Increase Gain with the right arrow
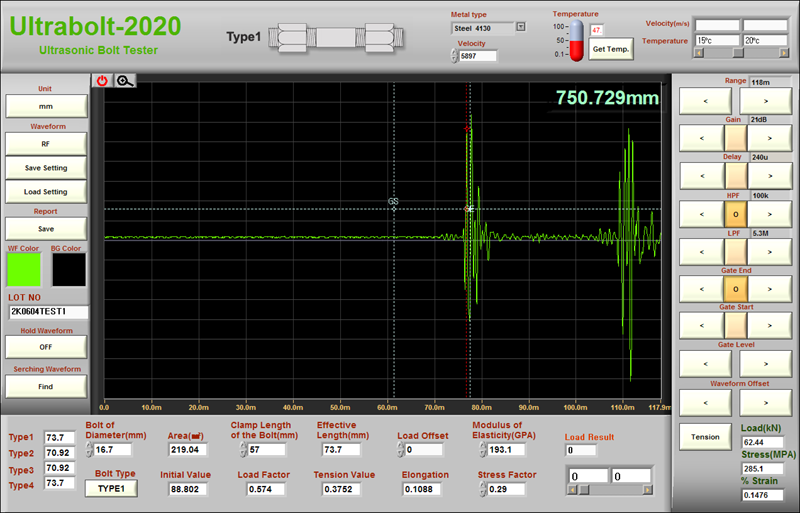 coord(769,138)
